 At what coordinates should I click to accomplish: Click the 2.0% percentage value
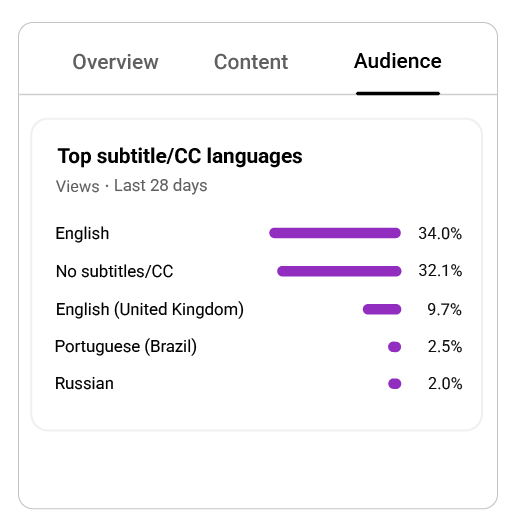pyautogui.click(x=445, y=384)
